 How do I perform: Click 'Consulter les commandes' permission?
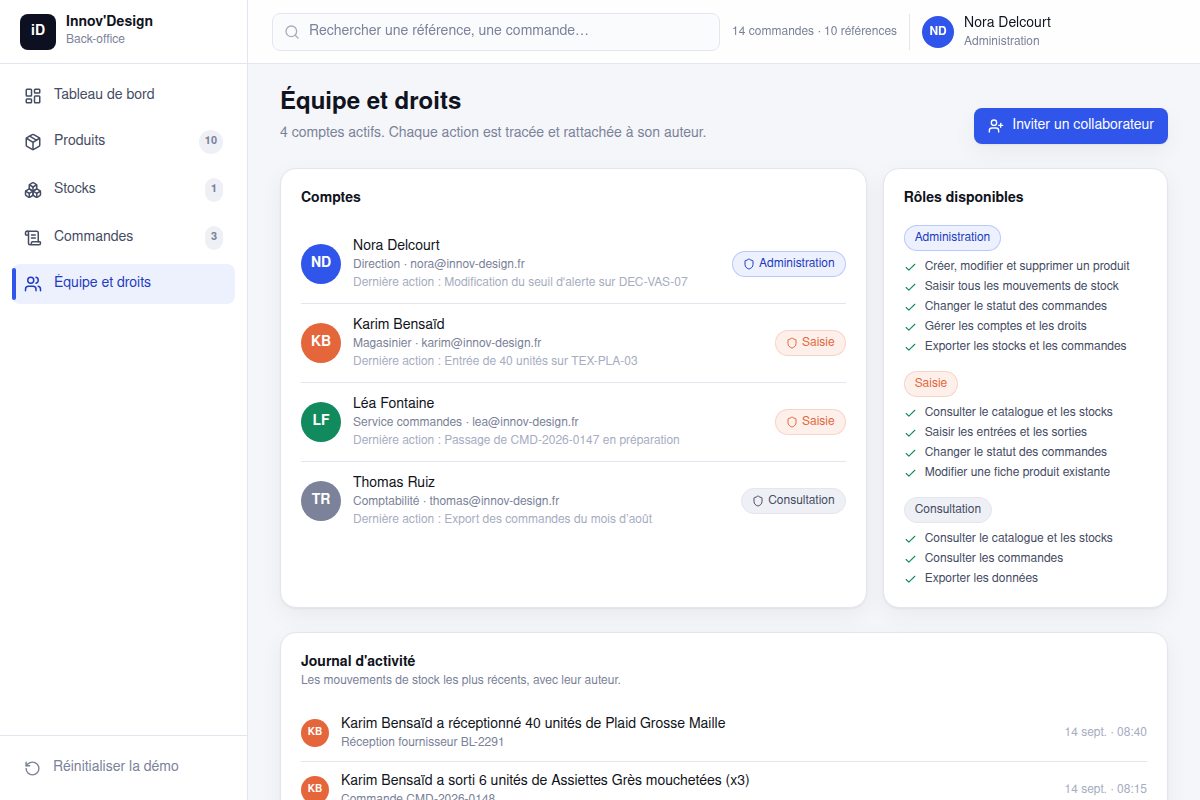pyautogui.click(x=994, y=559)
